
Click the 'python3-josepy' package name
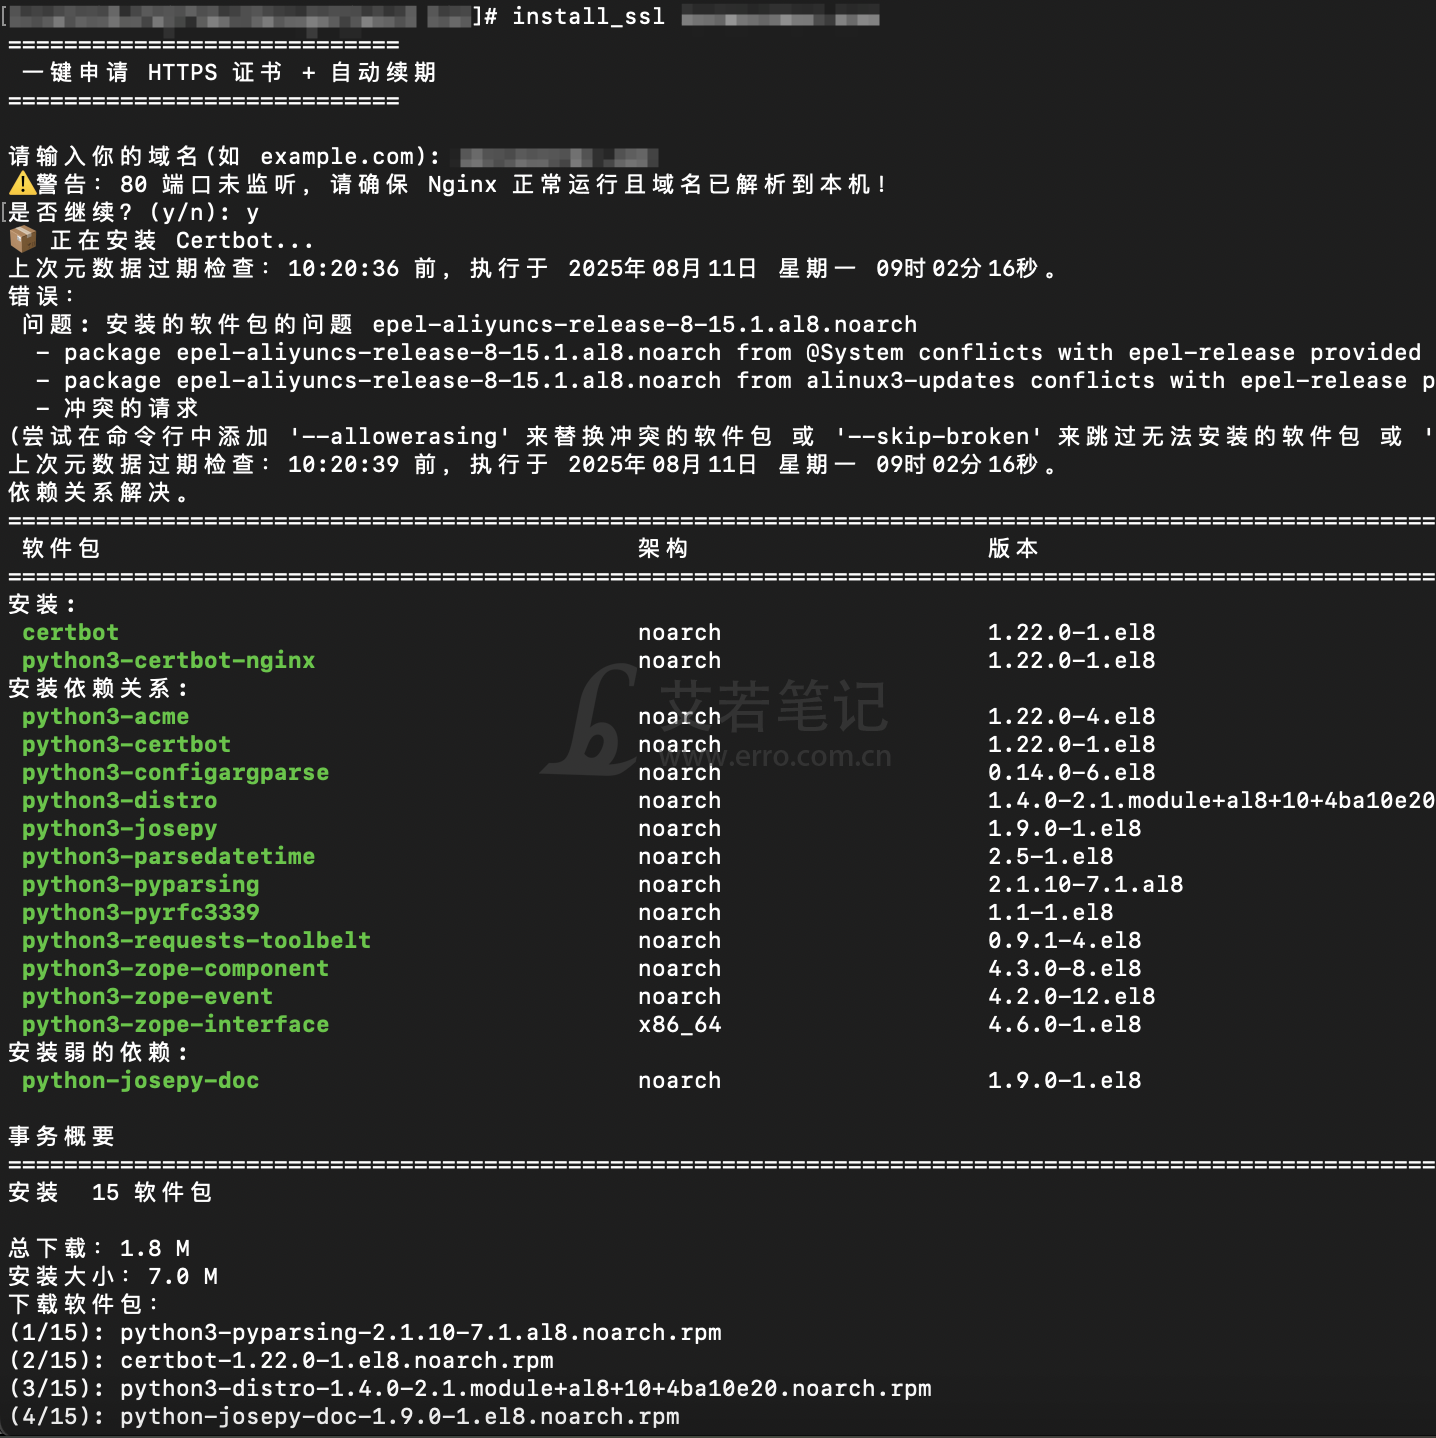tap(119, 828)
